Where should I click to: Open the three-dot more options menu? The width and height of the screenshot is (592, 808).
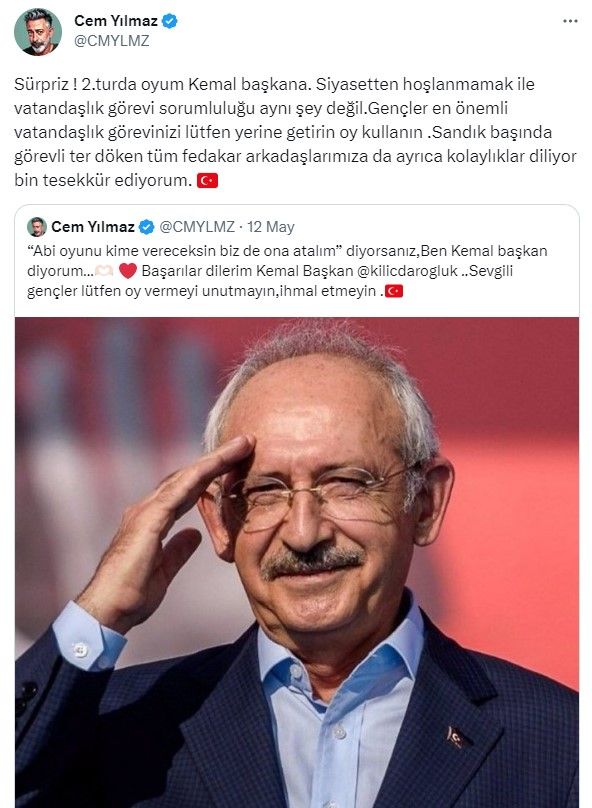click(570, 21)
